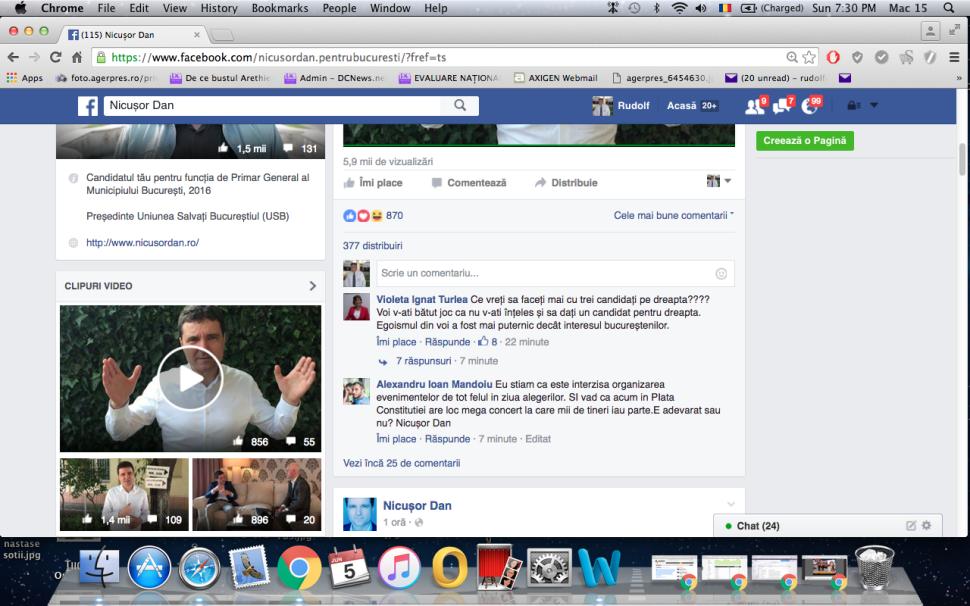Play the Clipuri Video featured video
970x606 pixels.
coord(190,378)
